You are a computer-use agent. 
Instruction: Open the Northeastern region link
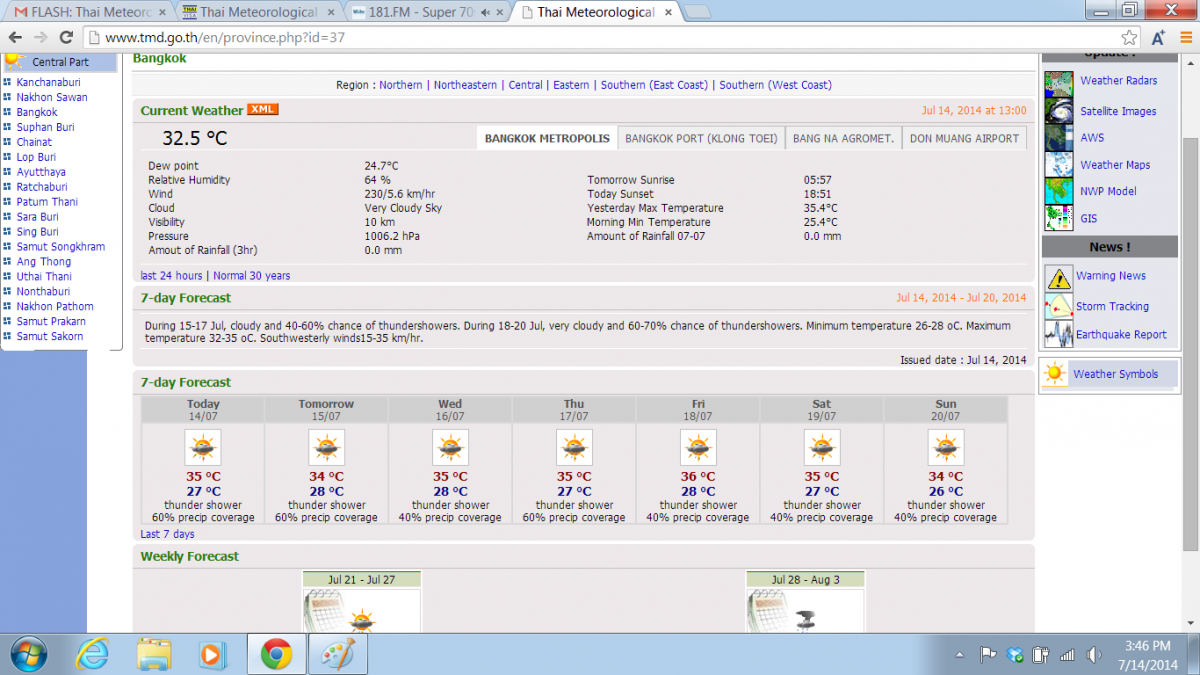pos(465,85)
